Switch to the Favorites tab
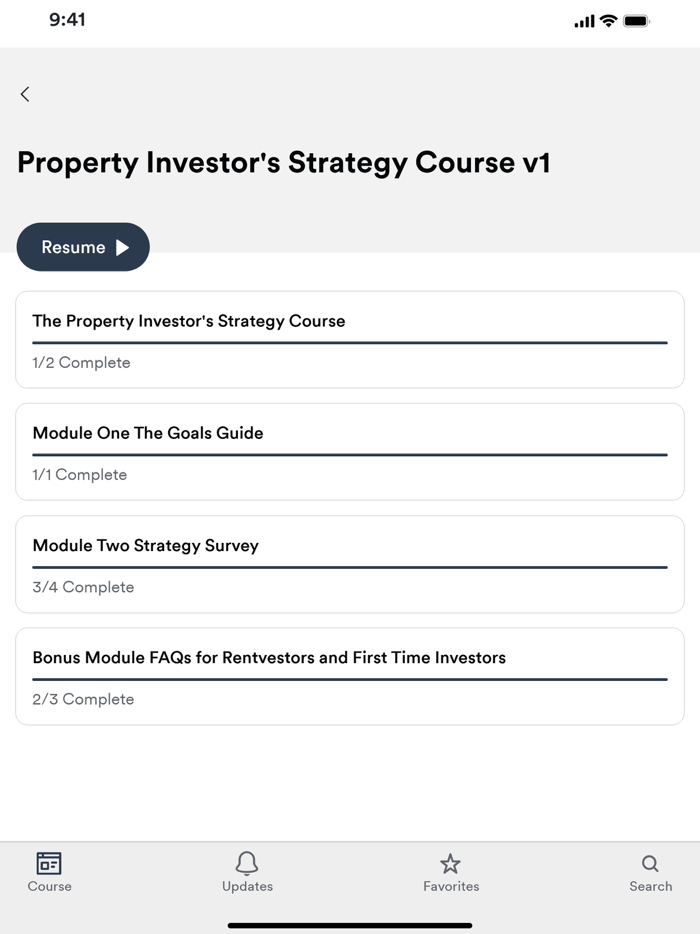Image resolution: width=700 pixels, height=934 pixels. click(451, 874)
